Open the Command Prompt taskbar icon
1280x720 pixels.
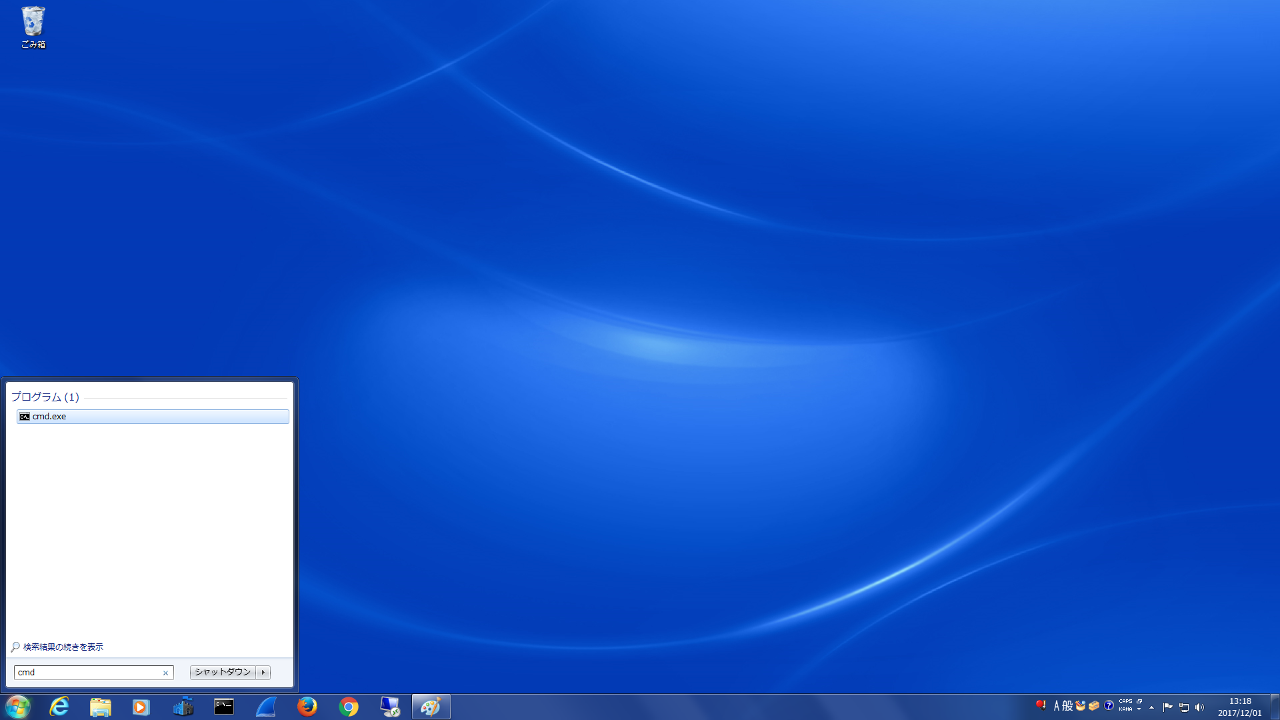click(224, 707)
